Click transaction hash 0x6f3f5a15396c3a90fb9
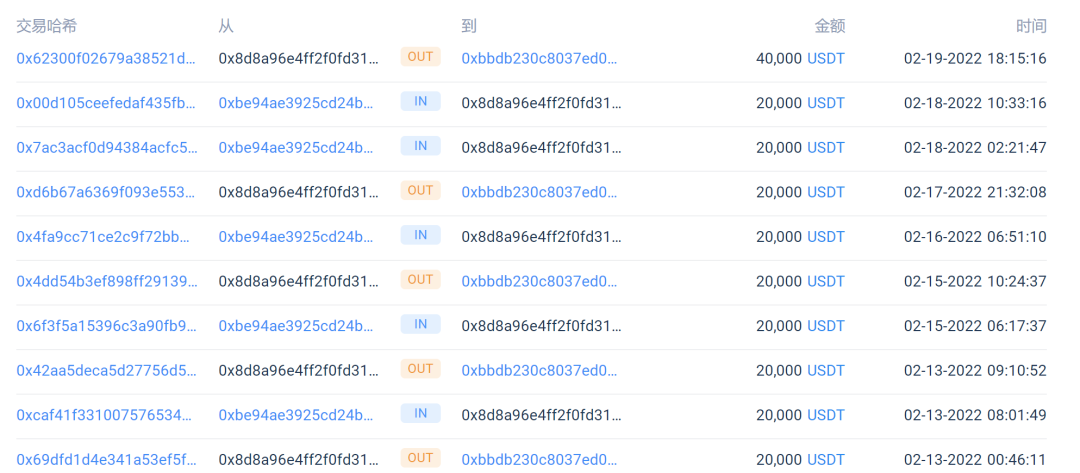This screenshot has height=473, width=1080. (106, 326)
